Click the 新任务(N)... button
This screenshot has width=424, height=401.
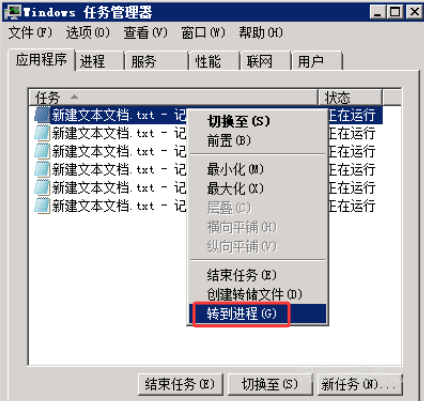coord(360,385)
